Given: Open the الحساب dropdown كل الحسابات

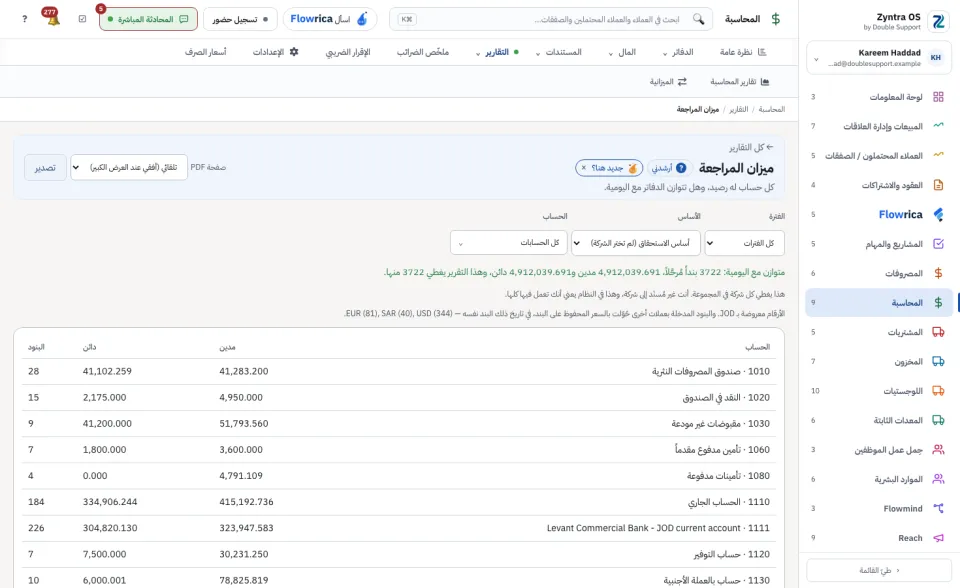Looking at the screenshot, I should (x=509, y=243).
